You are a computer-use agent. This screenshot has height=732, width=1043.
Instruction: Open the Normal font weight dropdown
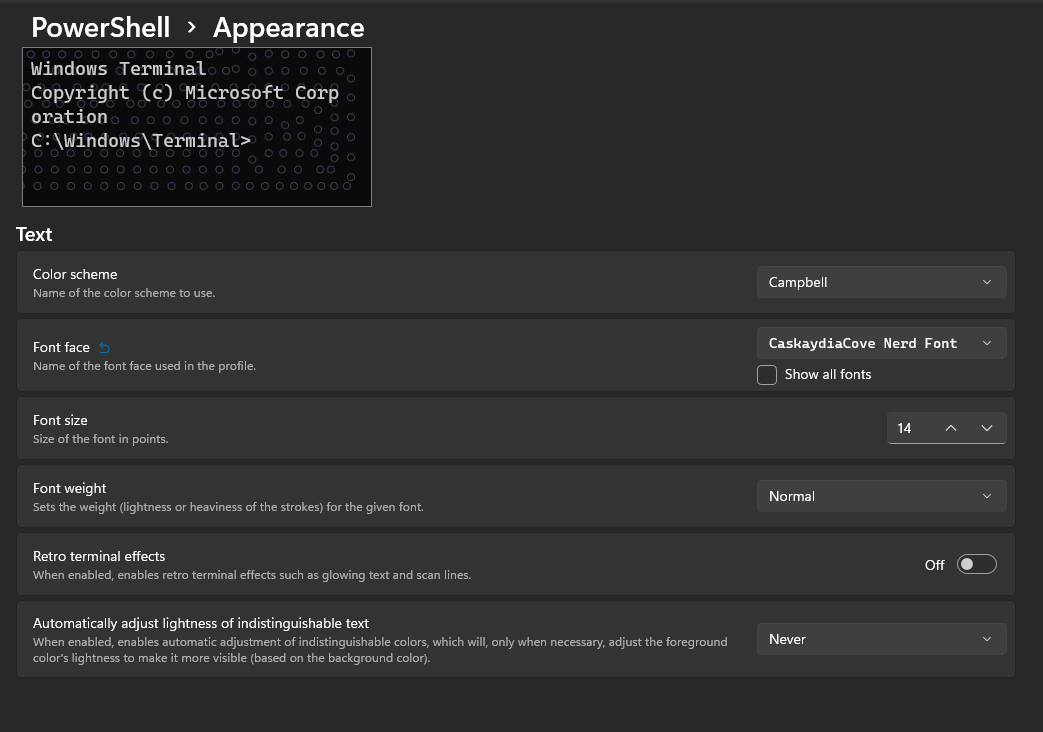click(x=881, y=496)
